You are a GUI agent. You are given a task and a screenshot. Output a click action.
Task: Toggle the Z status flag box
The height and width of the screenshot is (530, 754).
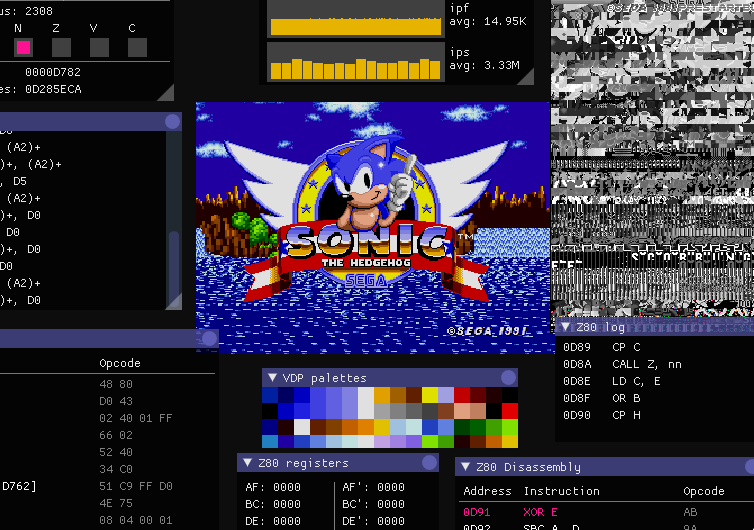pyautogui.click(x=61, y=48)
